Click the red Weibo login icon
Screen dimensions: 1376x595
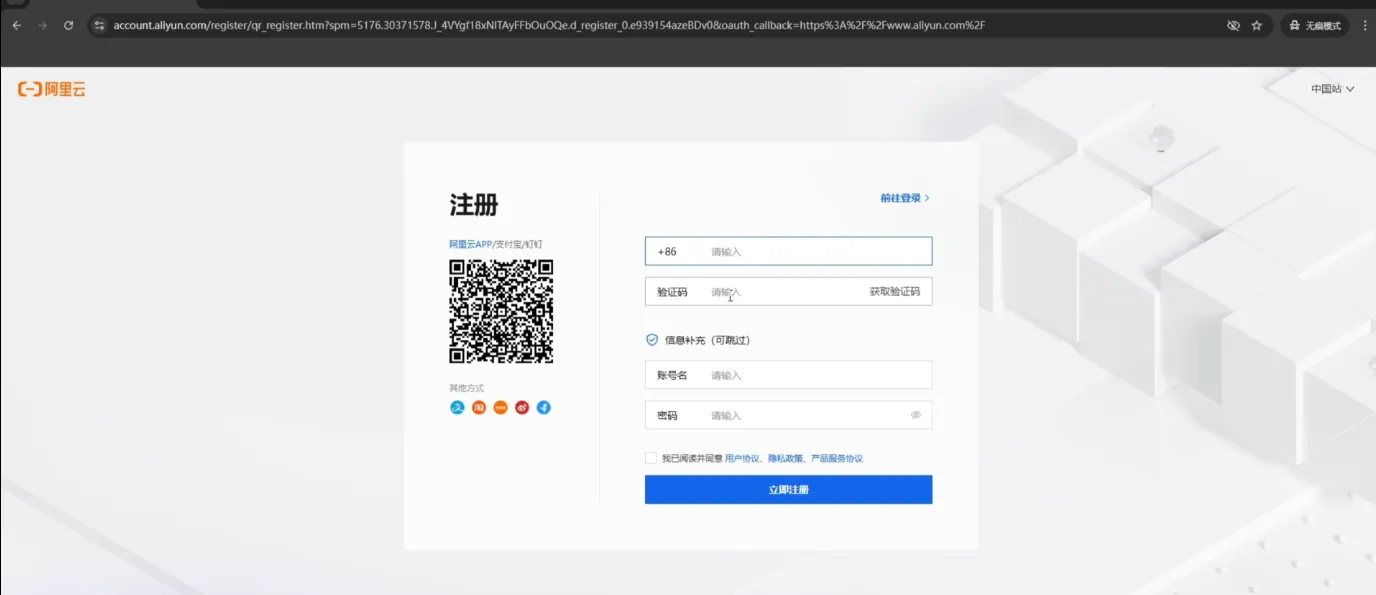(x=522, y=408)
